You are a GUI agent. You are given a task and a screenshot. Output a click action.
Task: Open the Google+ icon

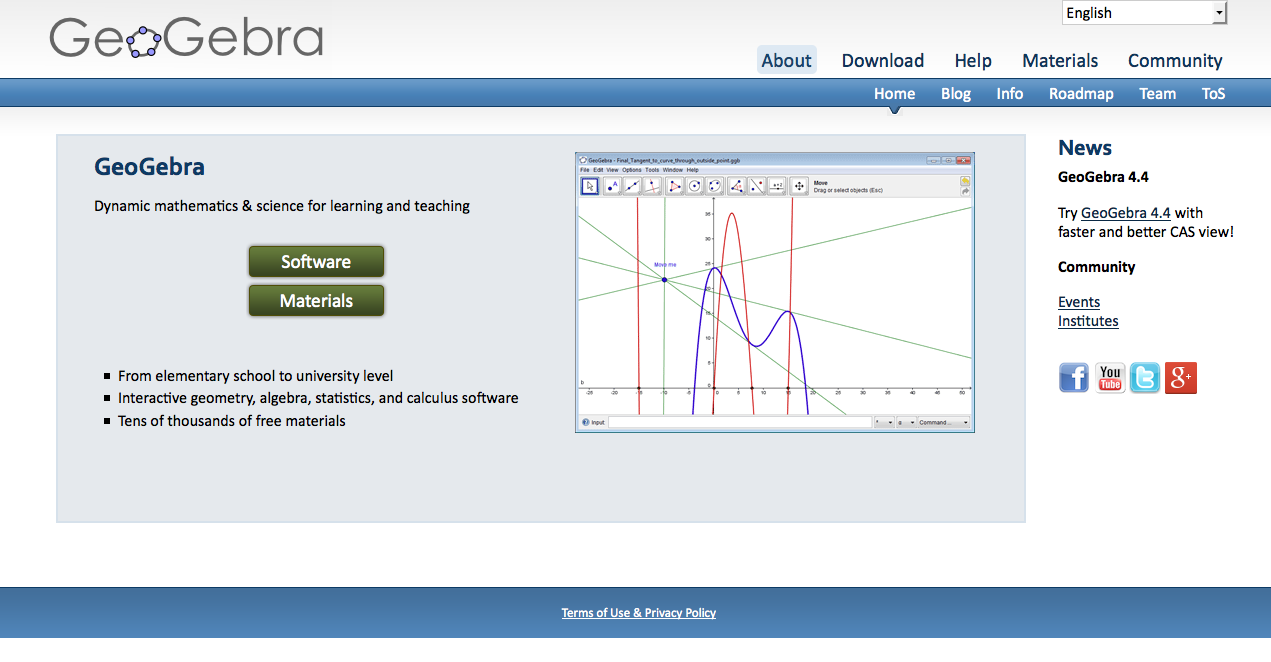1181,378
